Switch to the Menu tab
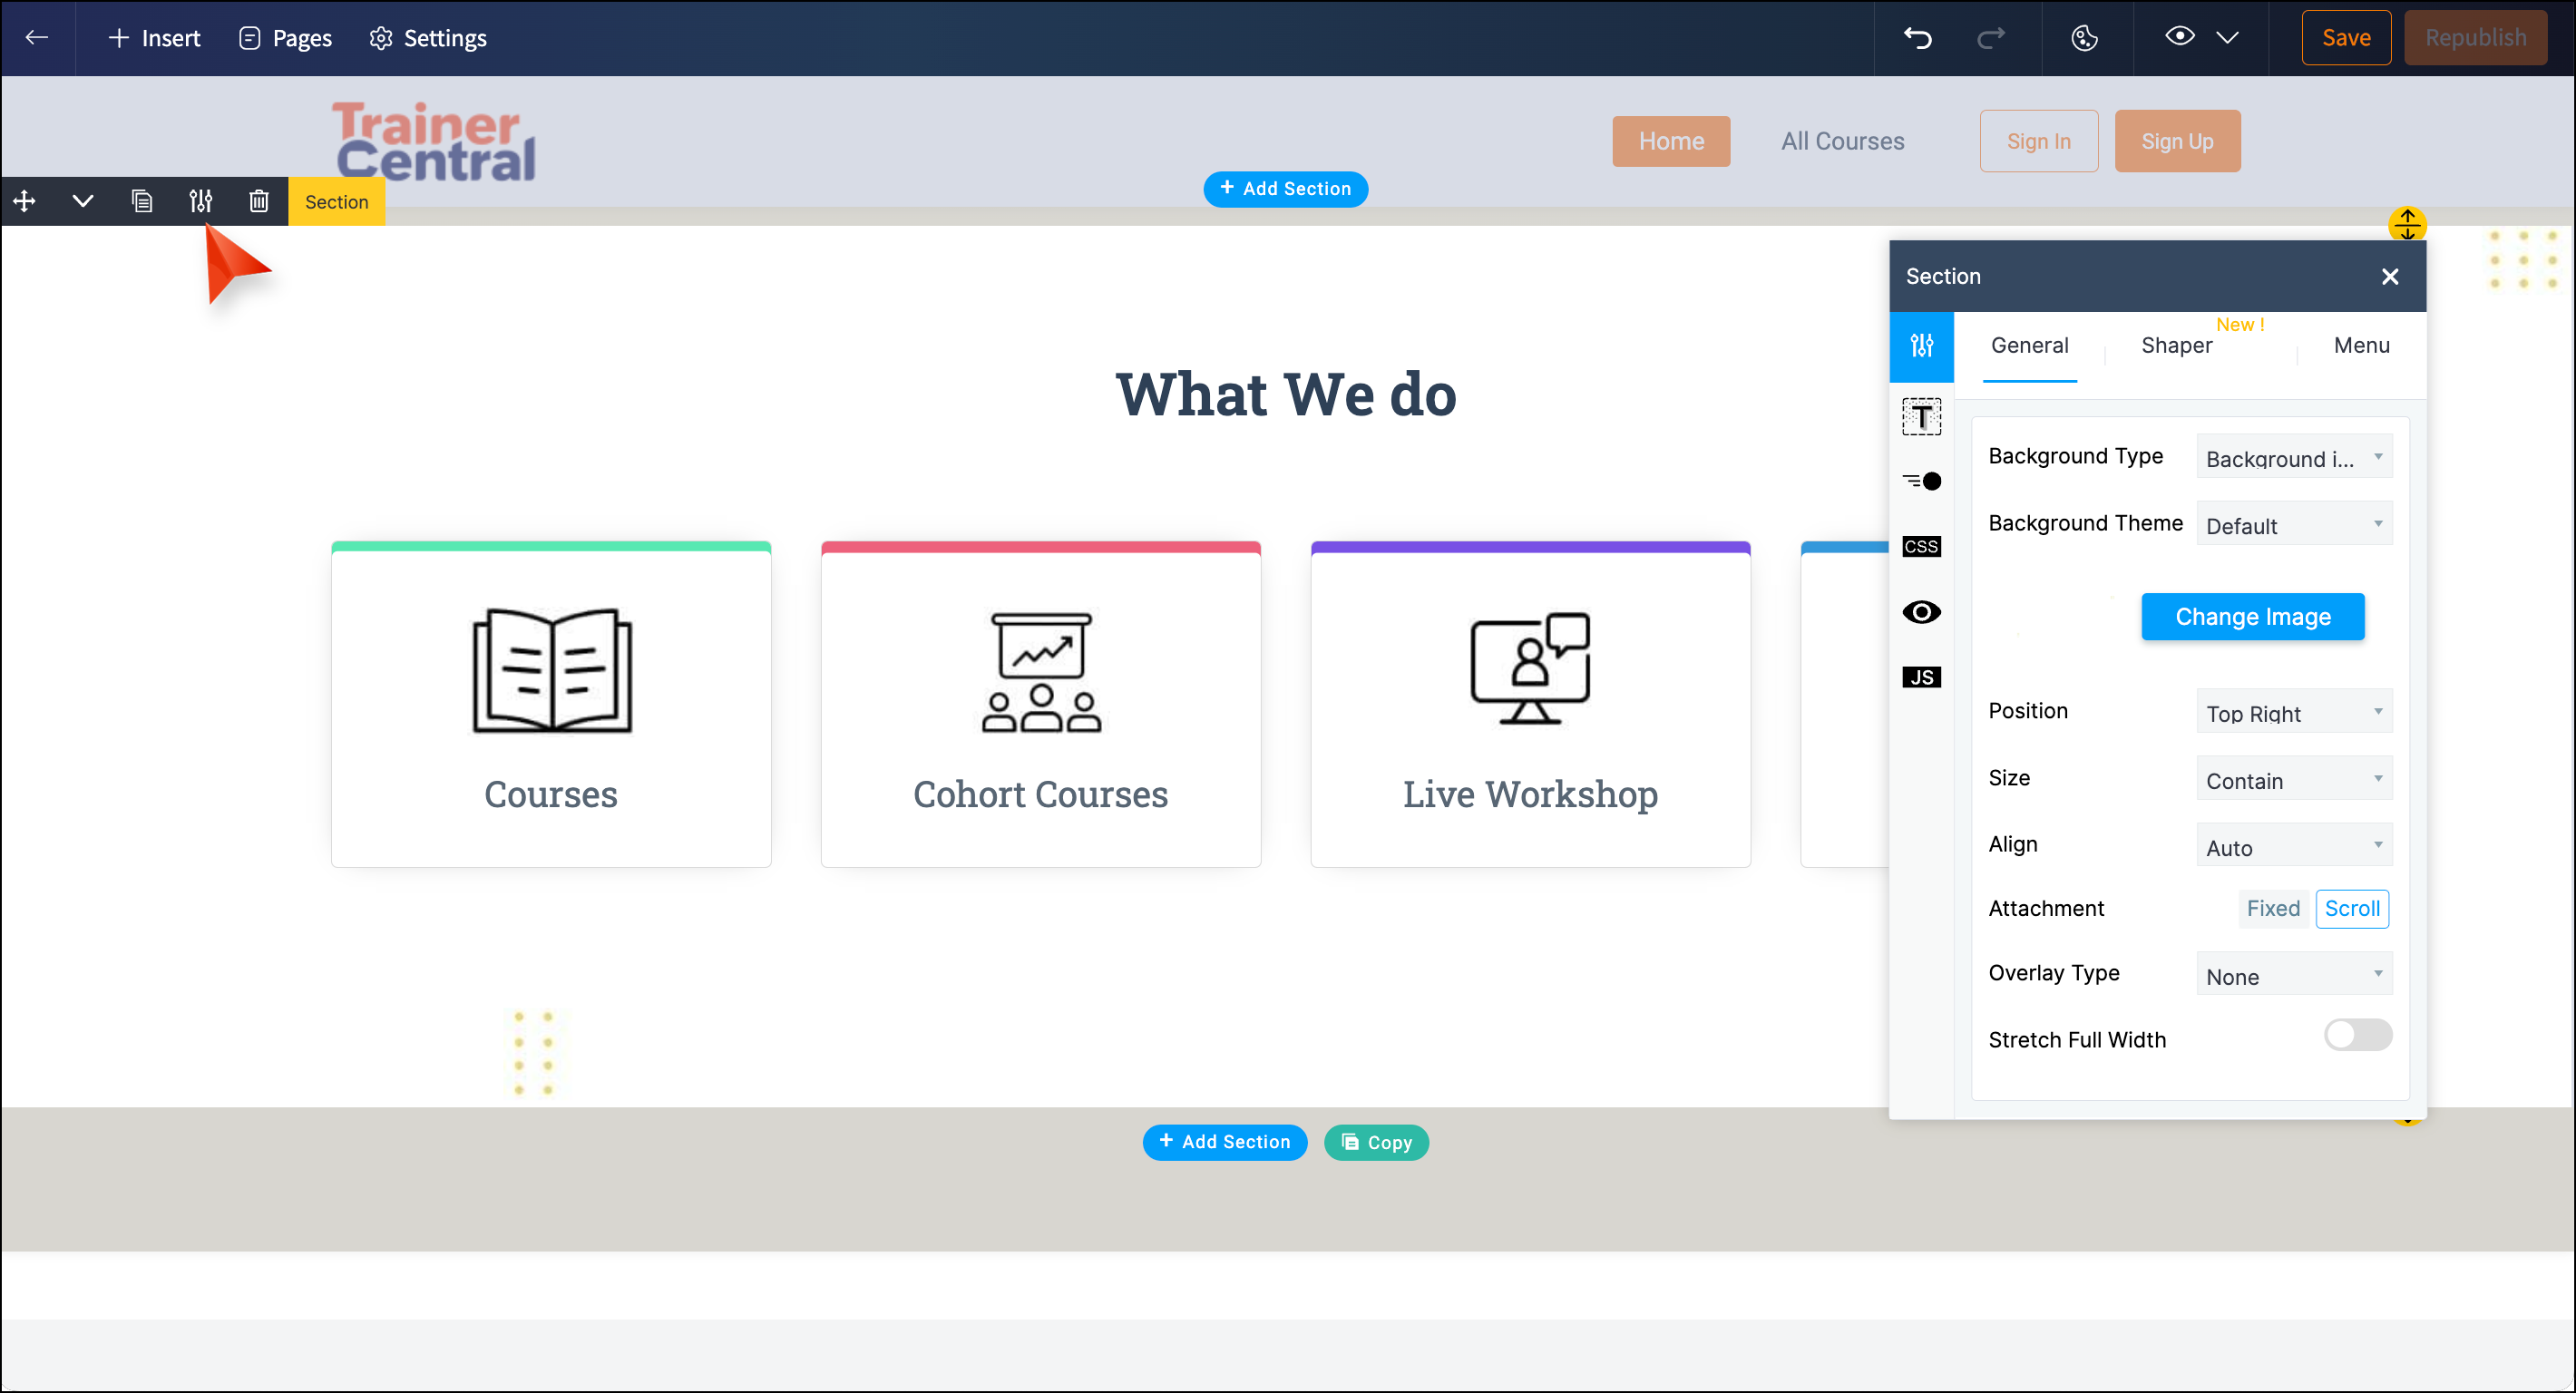The width and height of the screenshot is (2576, 1393). 2360,345
